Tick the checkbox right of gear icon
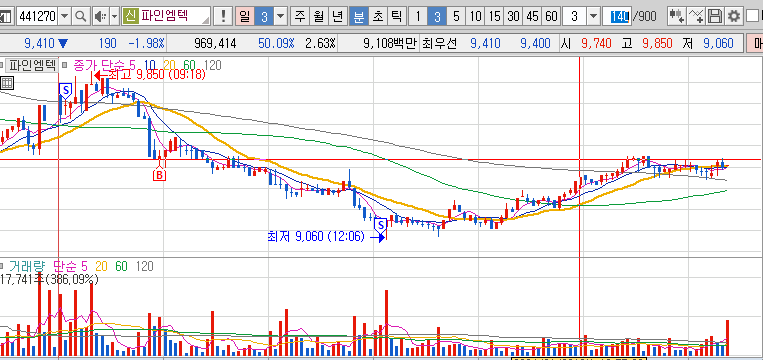 pos(752,16)
